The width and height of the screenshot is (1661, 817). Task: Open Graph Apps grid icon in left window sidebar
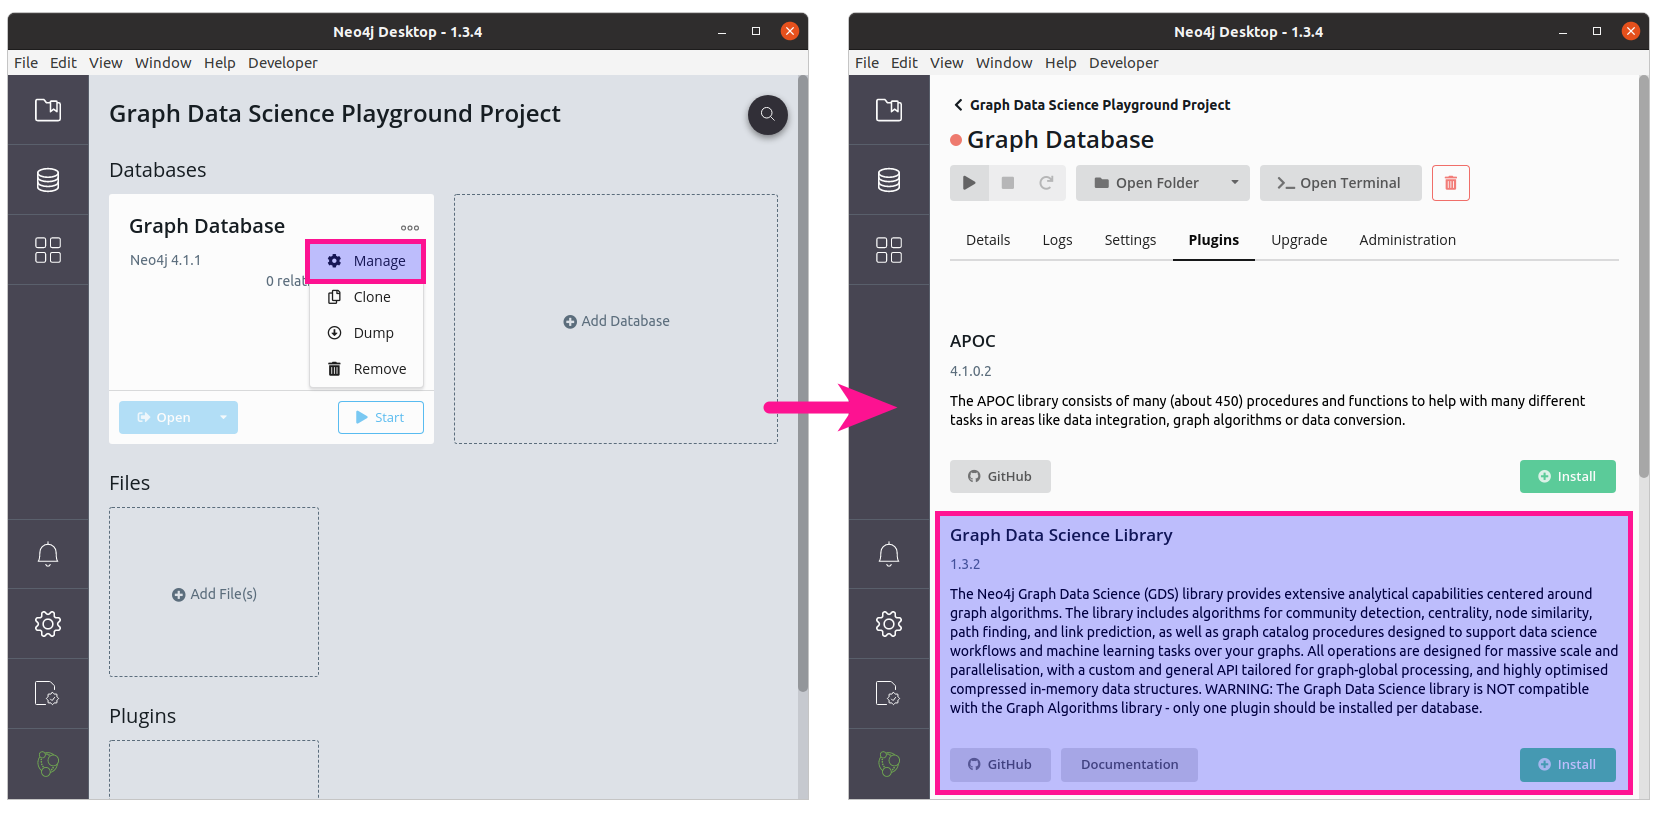tap(48, 250)
